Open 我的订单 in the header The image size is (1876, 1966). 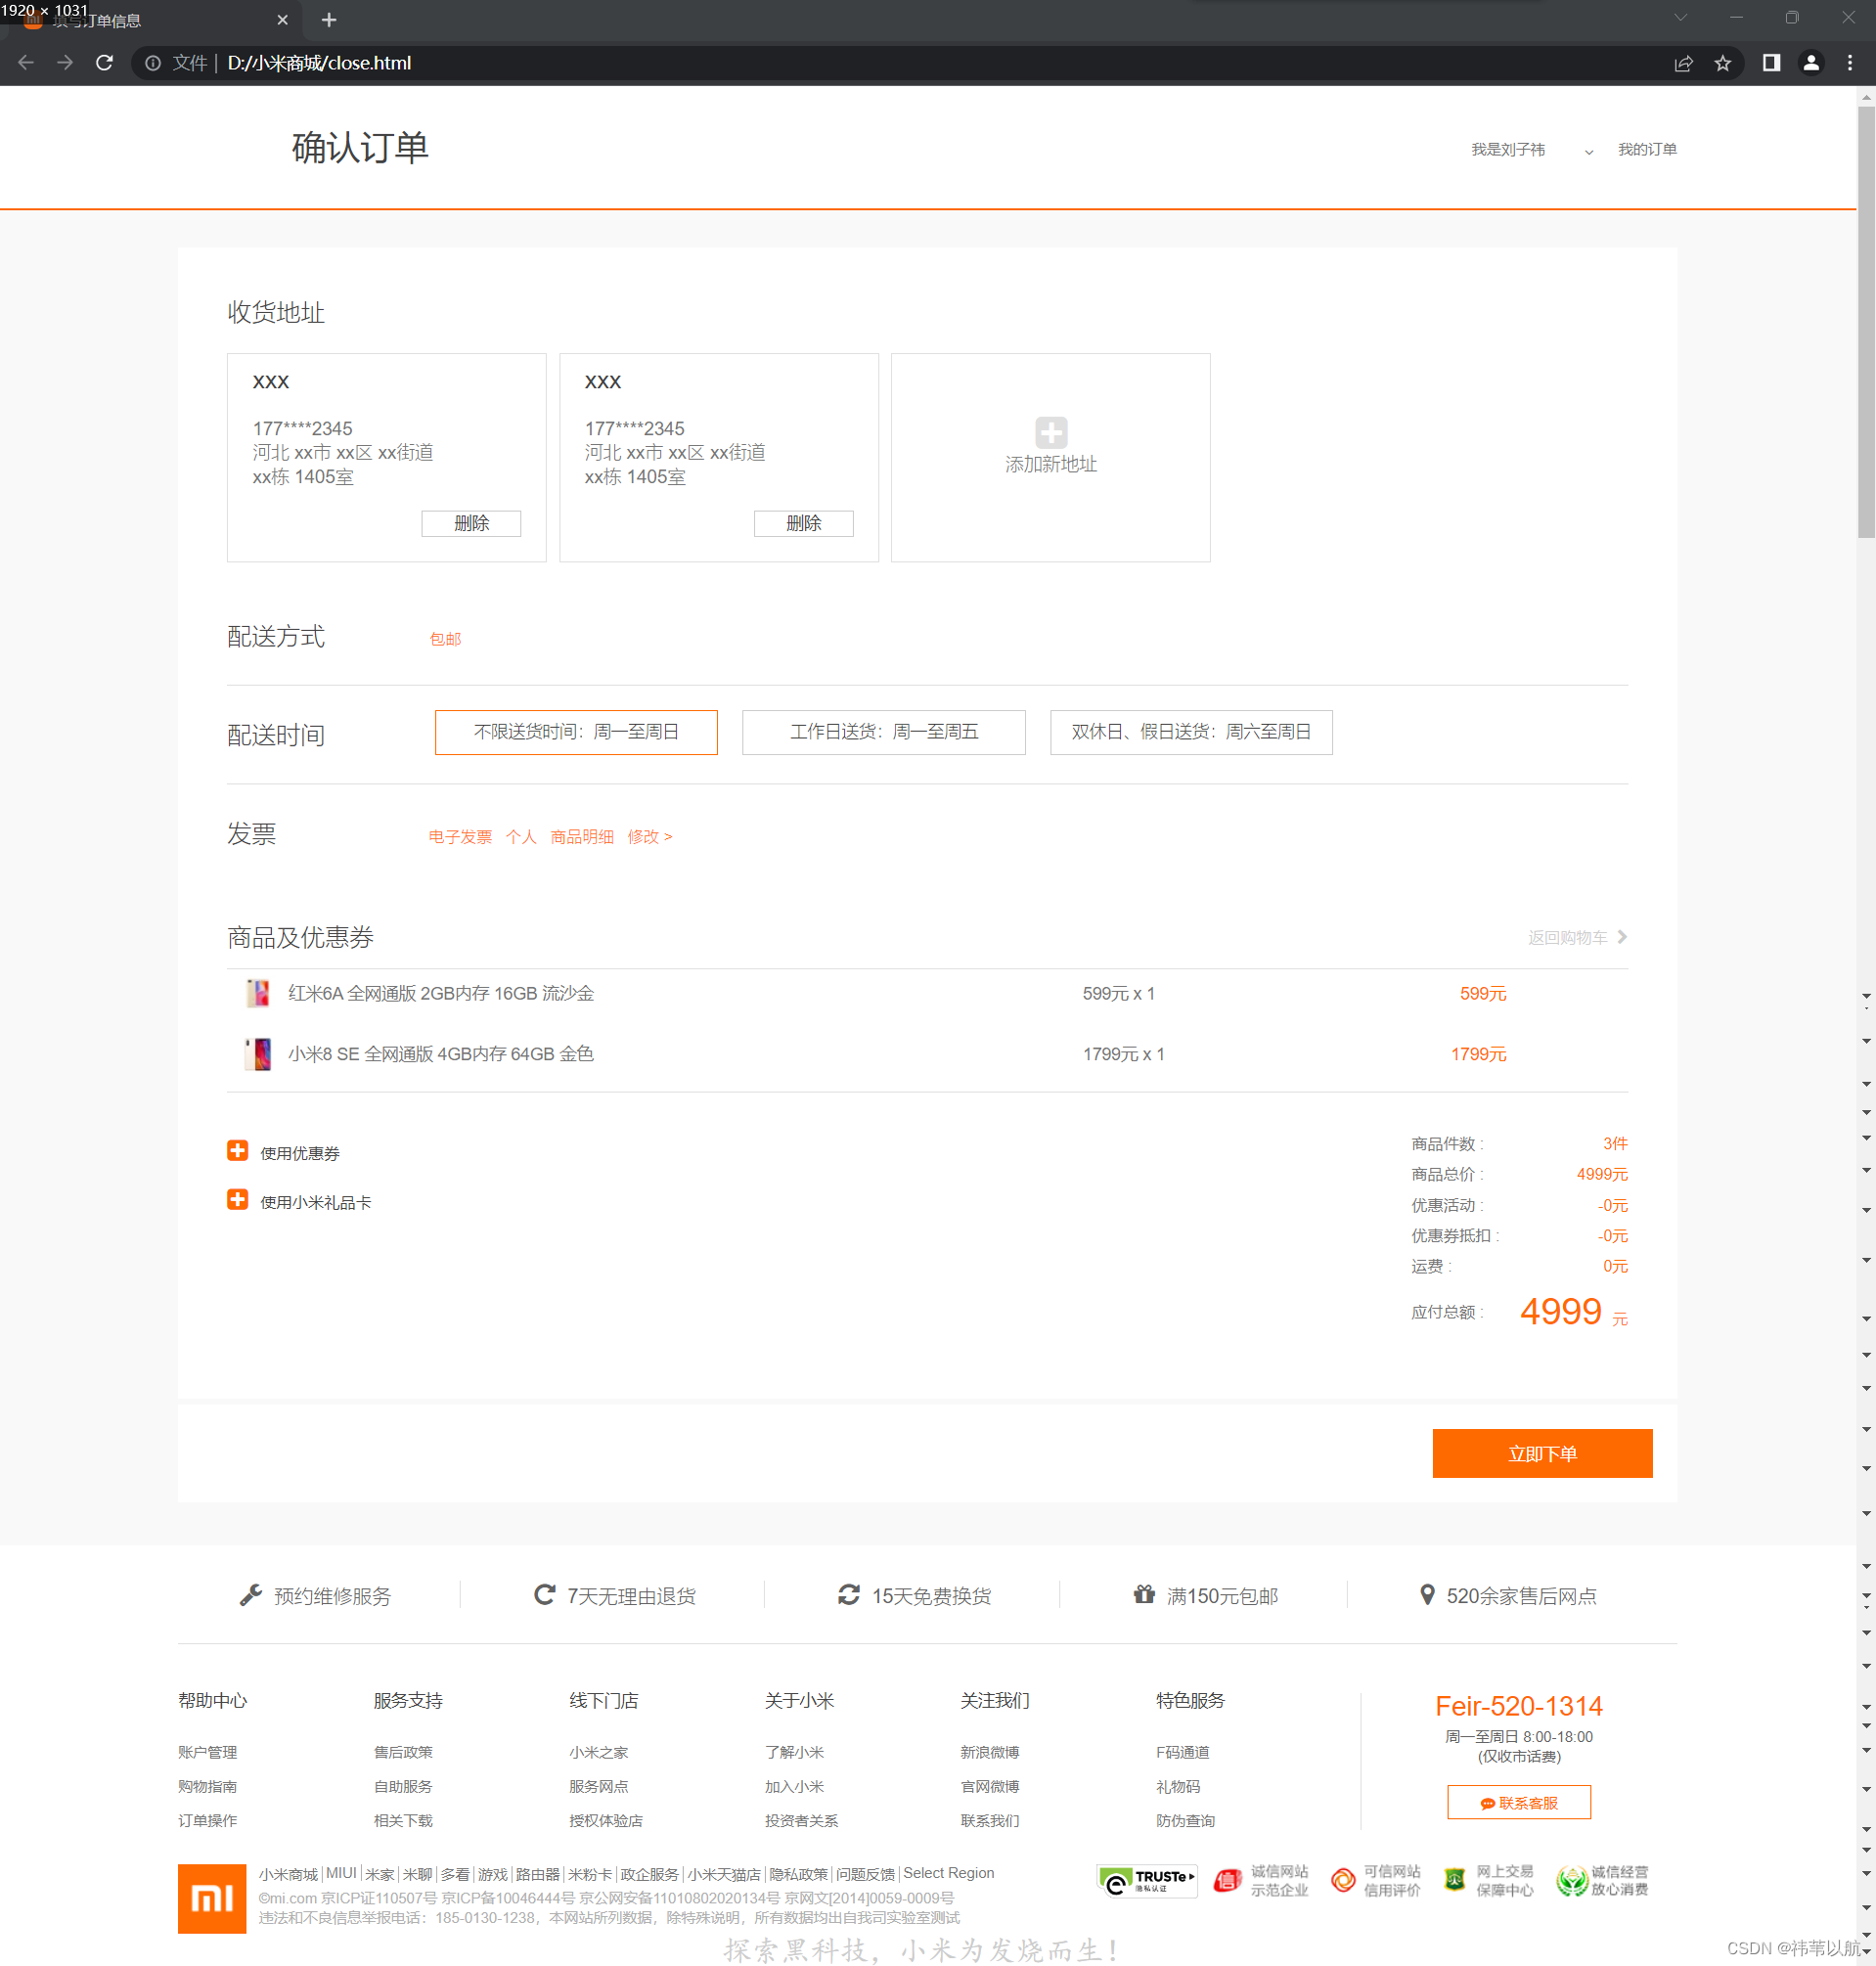pos(1647,149)
